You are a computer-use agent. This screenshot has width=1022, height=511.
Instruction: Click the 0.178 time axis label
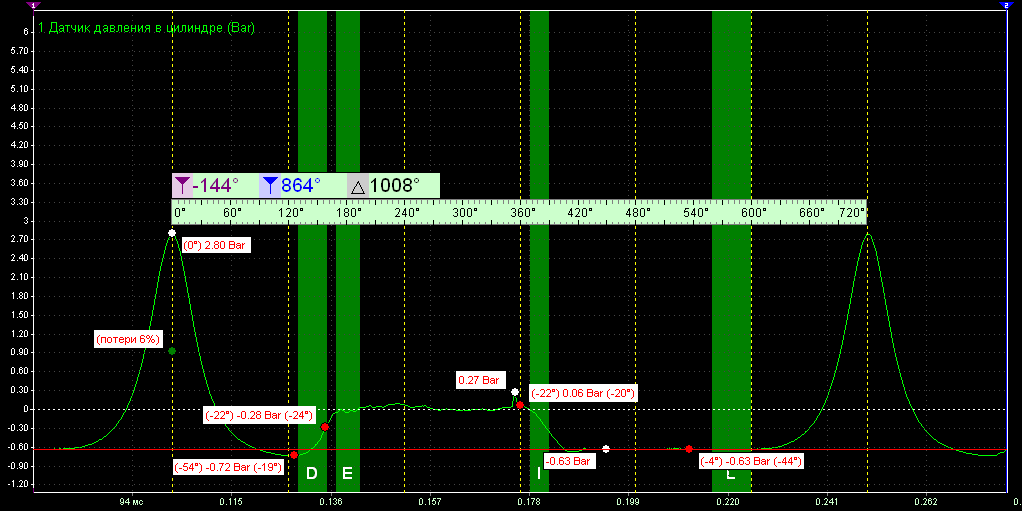click(x=529, y=503)
